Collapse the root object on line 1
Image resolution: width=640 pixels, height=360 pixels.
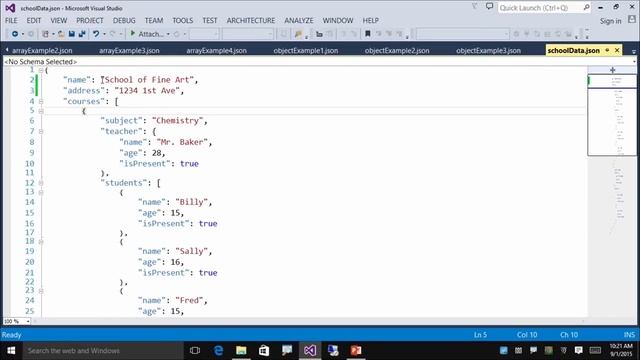[x=41, y=71]
